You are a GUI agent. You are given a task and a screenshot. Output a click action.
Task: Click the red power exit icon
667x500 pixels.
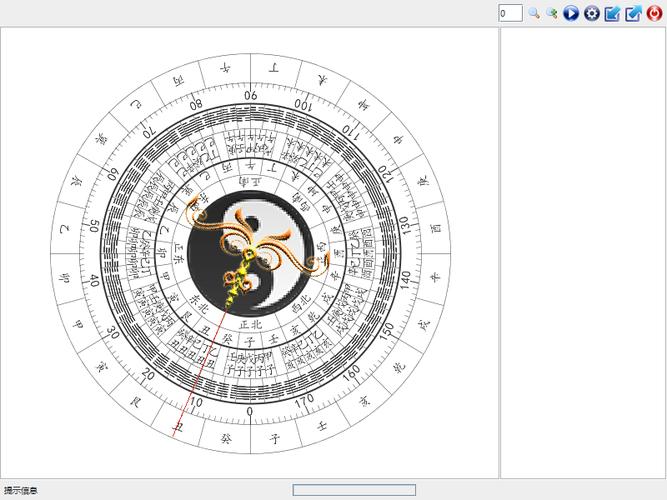point(655,13)
